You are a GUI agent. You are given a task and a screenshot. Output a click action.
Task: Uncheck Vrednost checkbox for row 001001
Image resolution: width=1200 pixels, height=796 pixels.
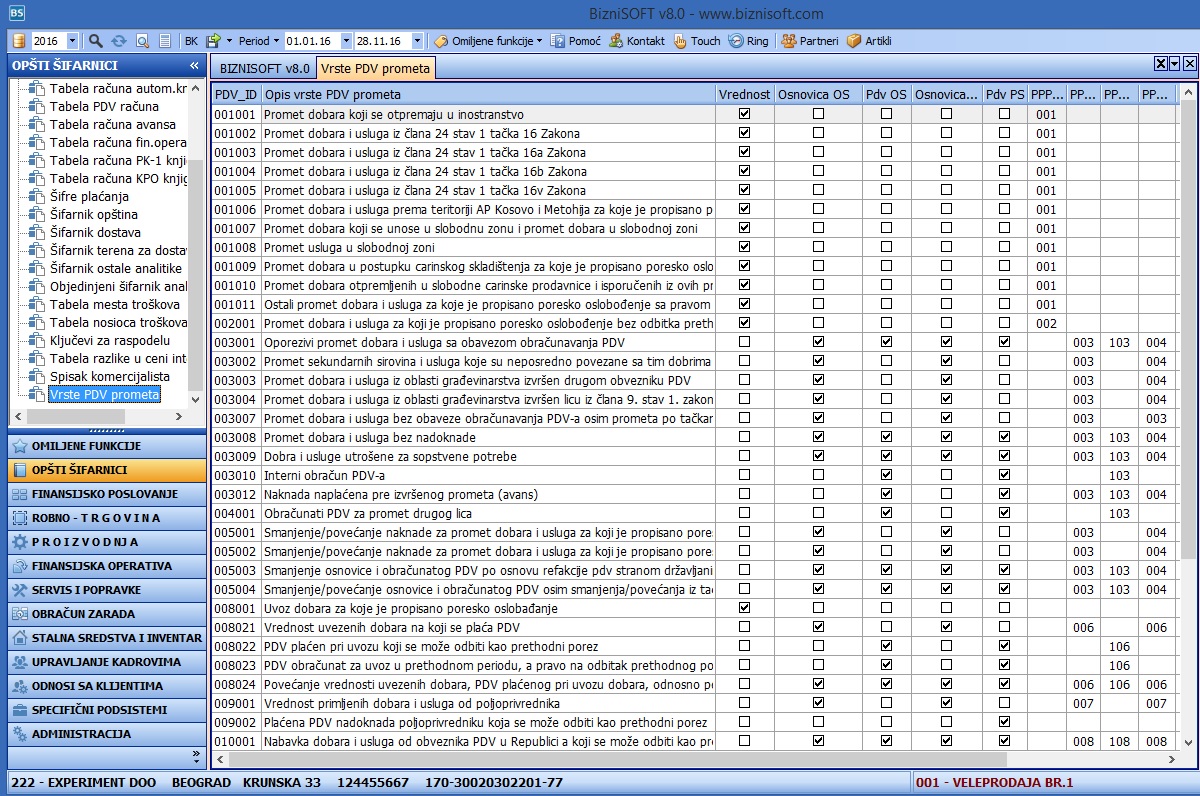coord(744,114)
